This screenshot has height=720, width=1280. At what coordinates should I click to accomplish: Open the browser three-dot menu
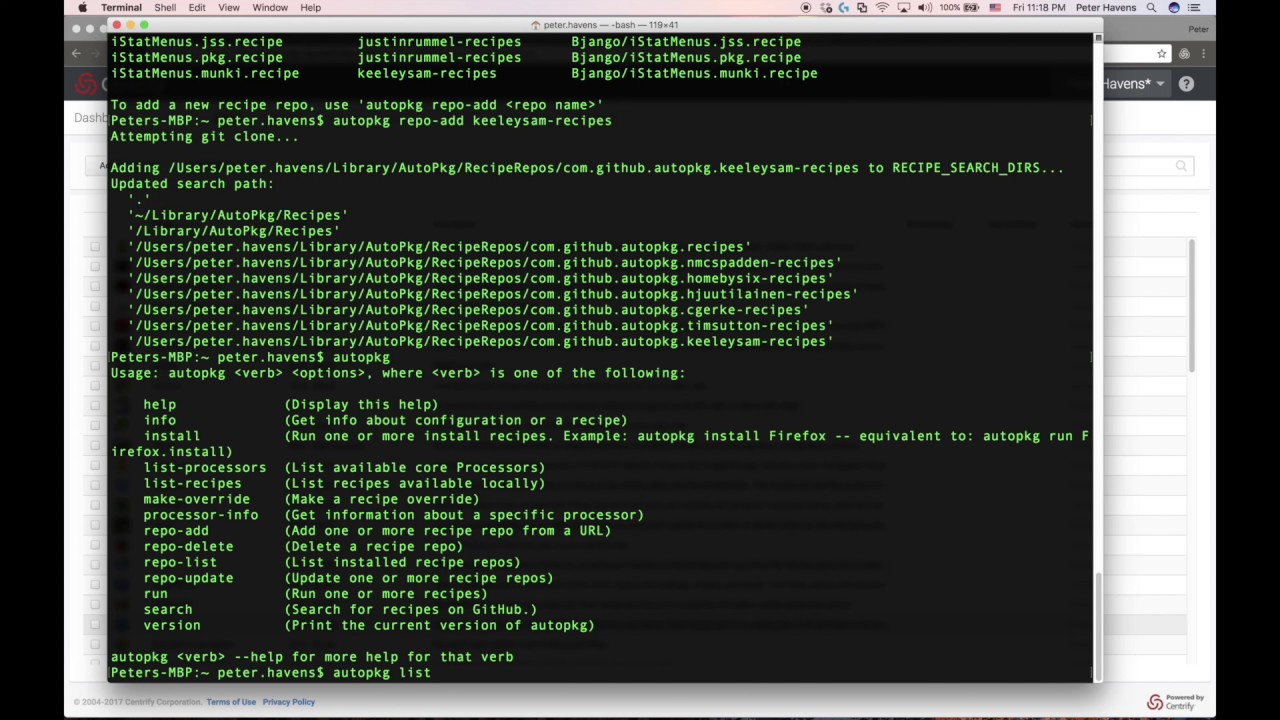click(x=1203, y=53)
